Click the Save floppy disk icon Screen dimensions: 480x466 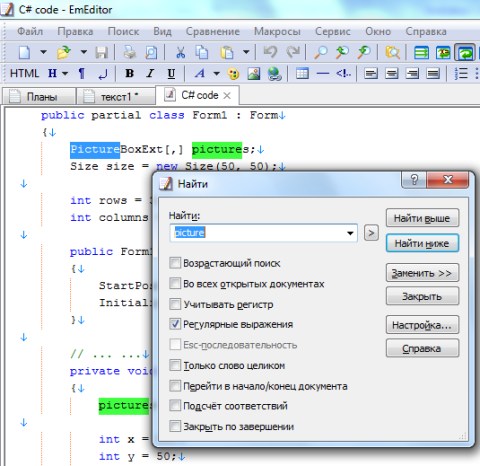(x=101, y=52)
